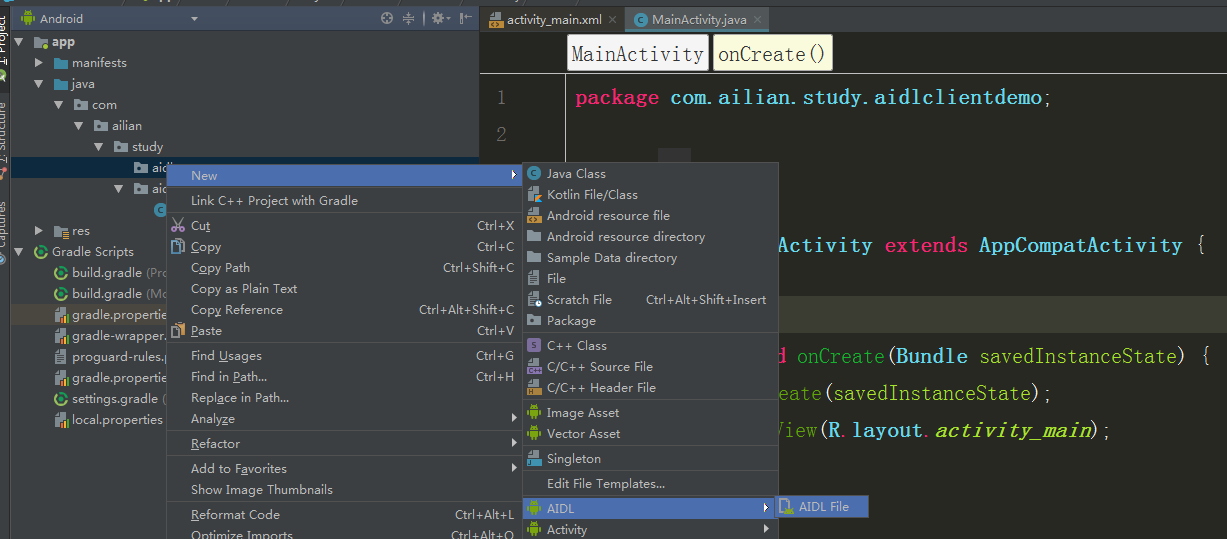Choose Paste in the context menu

[x=345, y=331]
